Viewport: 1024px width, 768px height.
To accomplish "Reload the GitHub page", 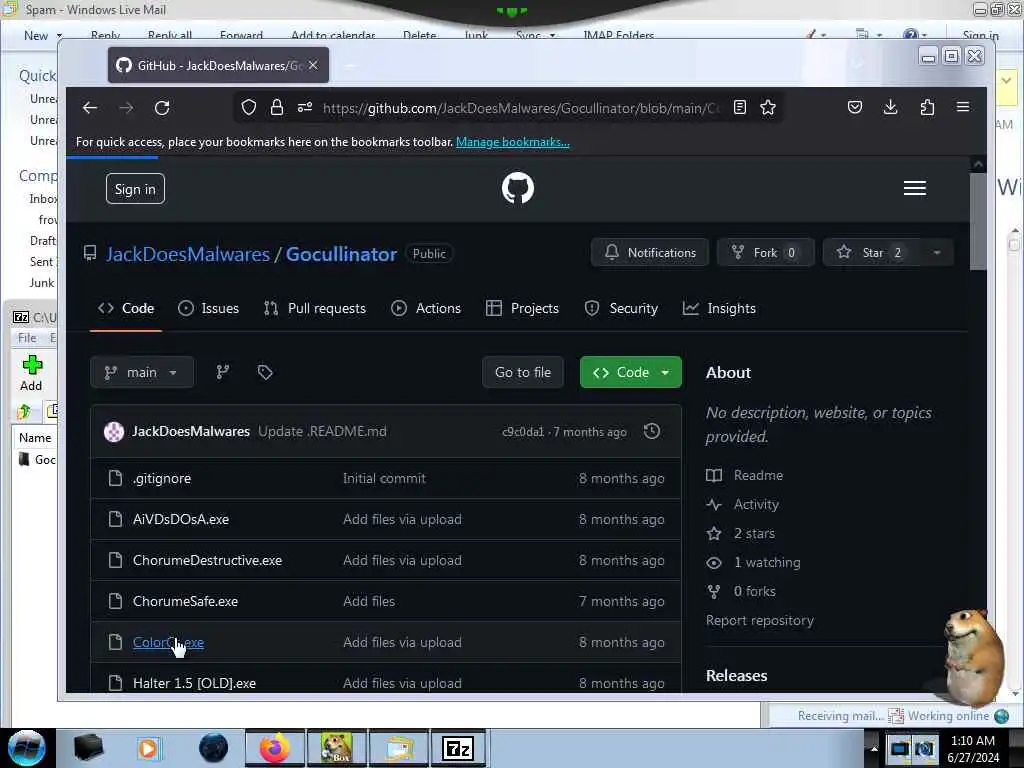I will click(x=162, y=108).
